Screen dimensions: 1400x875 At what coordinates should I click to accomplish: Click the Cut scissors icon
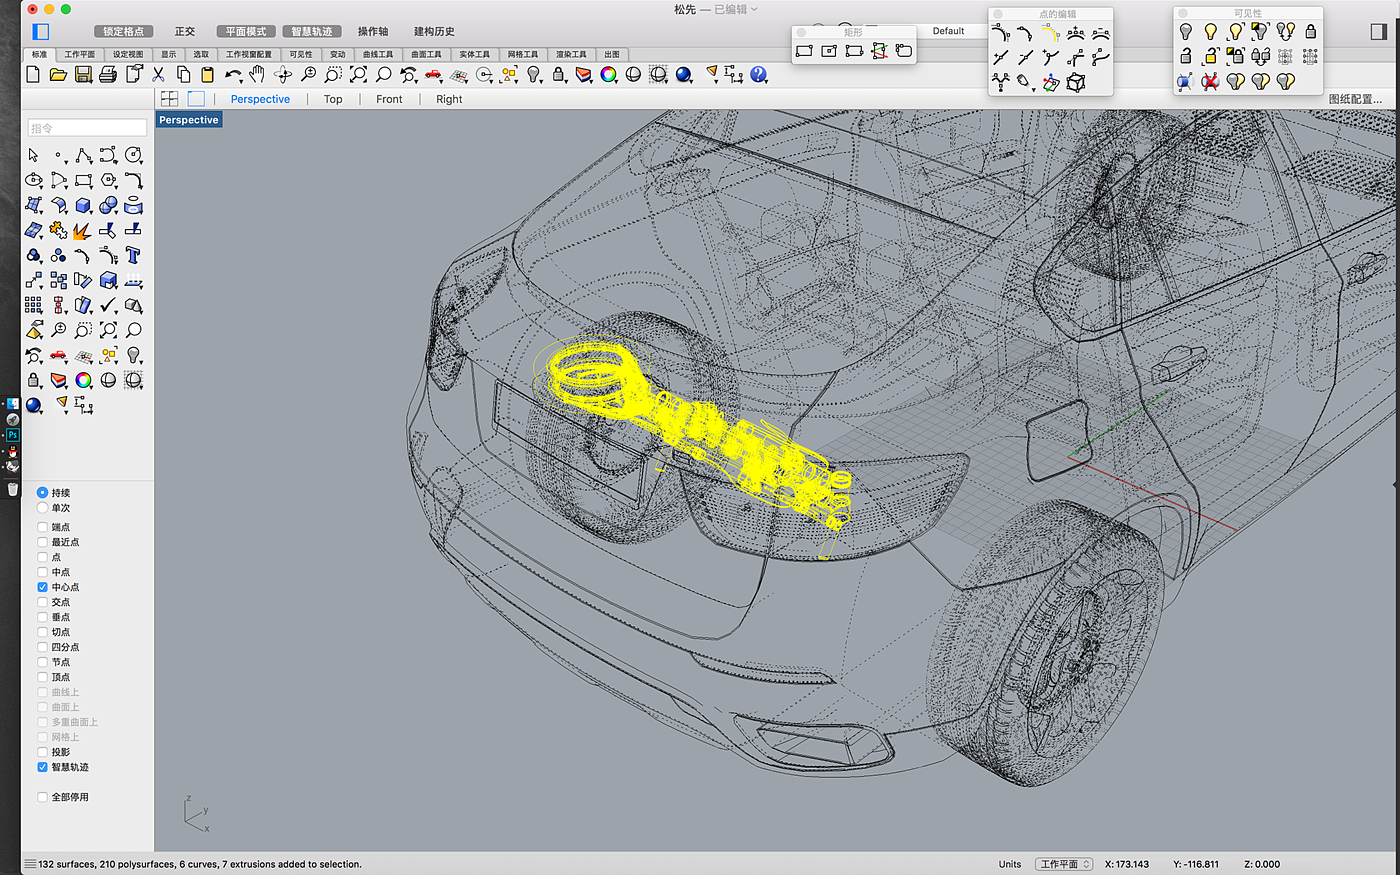coord(158,75)
